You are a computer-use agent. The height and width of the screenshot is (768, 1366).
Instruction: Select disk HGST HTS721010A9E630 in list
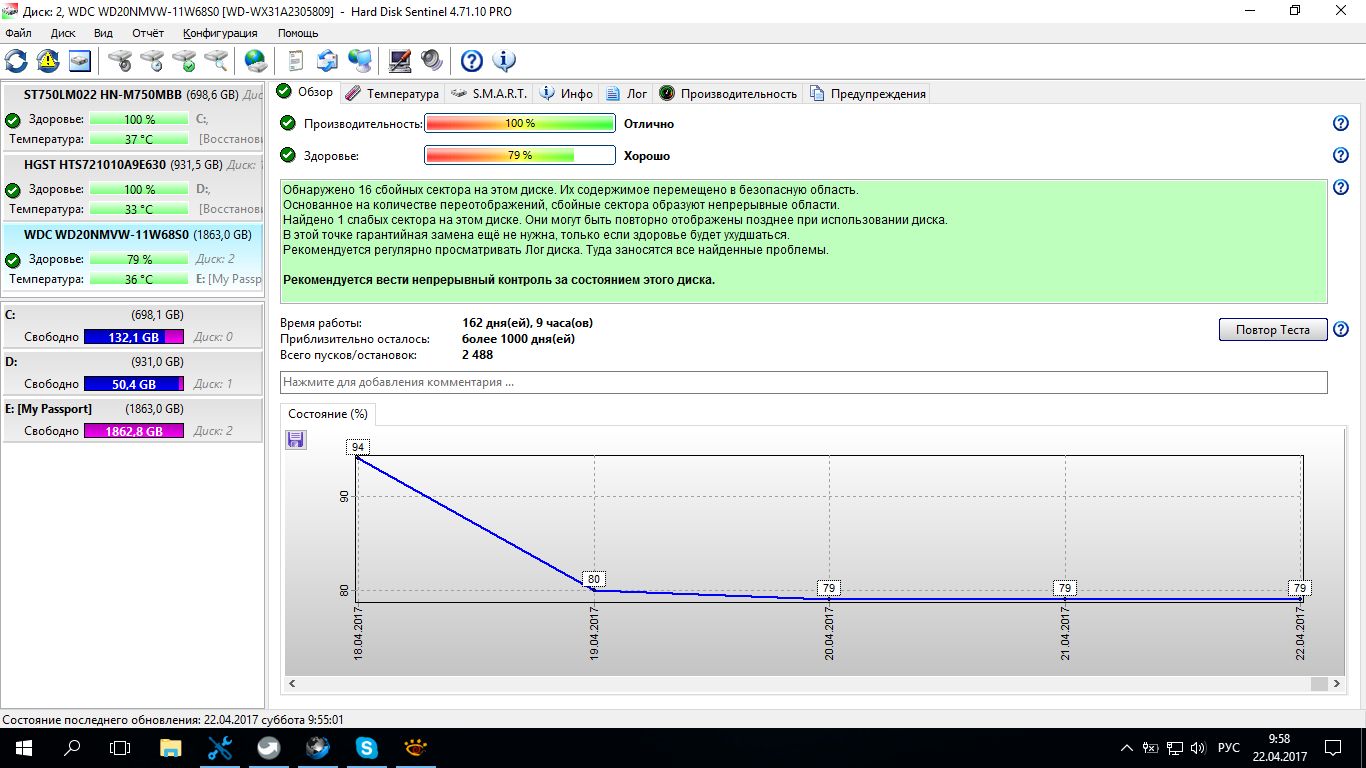(x=132, y=187)
